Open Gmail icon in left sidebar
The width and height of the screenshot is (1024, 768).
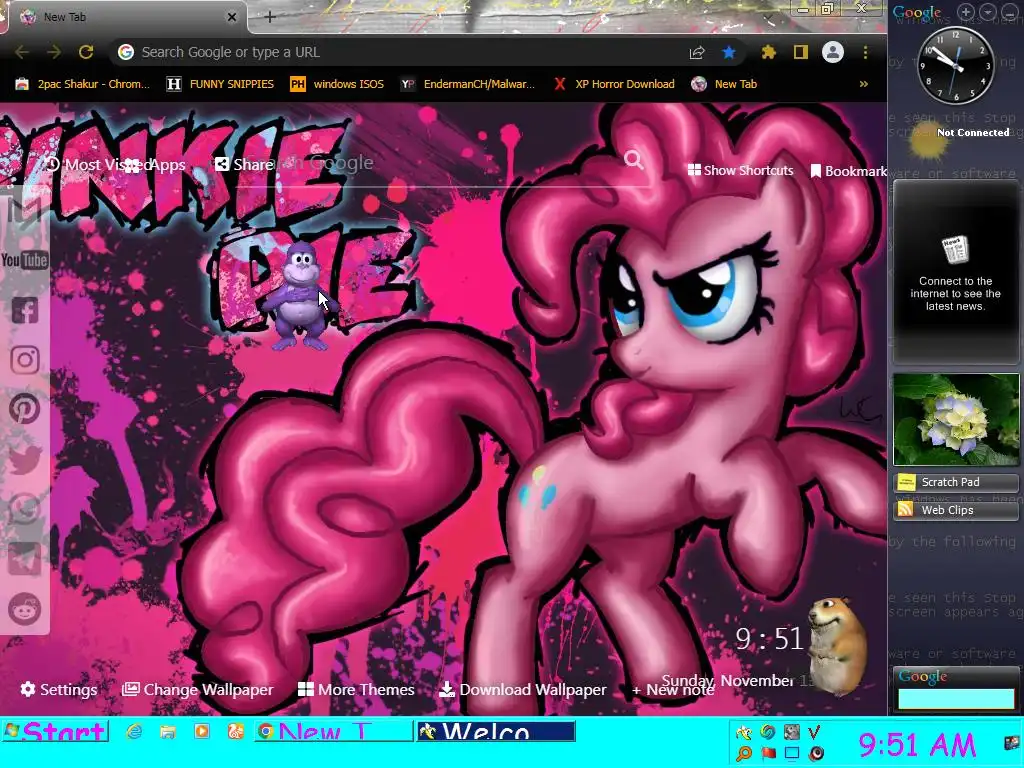pyautogui.click(x=25, y=211)
